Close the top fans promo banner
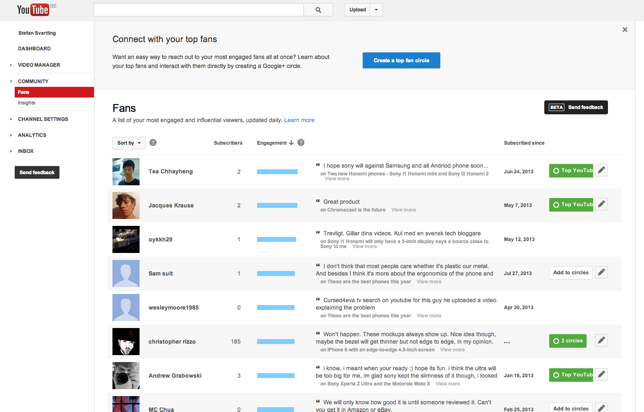The image size is (644, 412). (625, 30)
